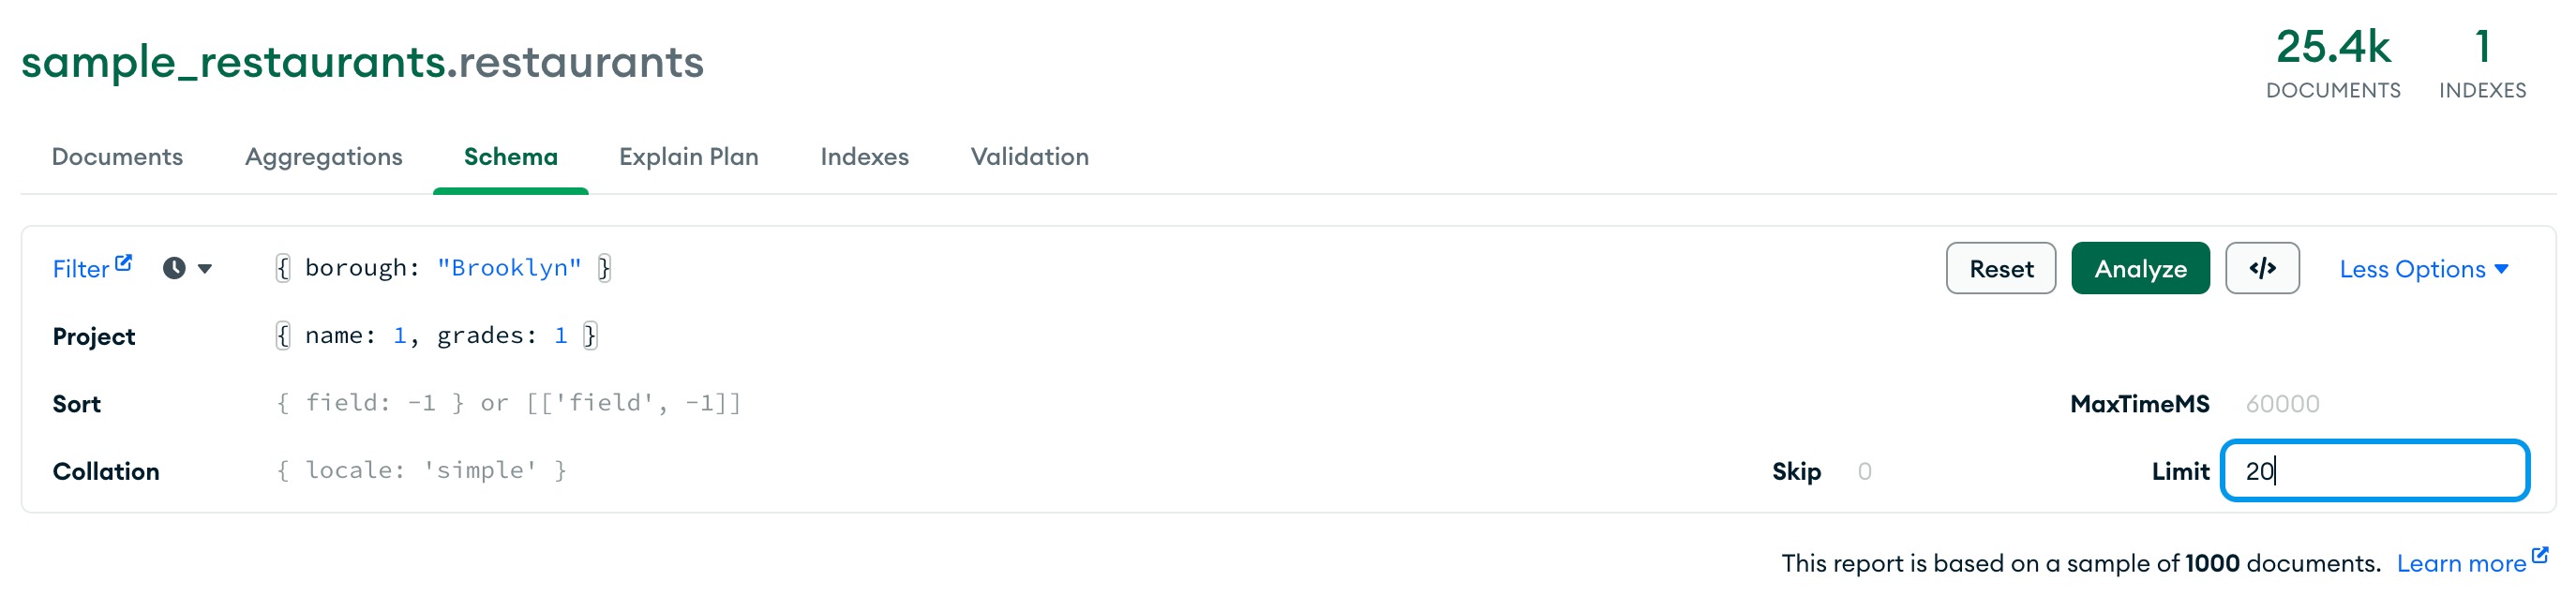Click in the Limit input field
This screenshot has width=2576, height=611.
2374,471
